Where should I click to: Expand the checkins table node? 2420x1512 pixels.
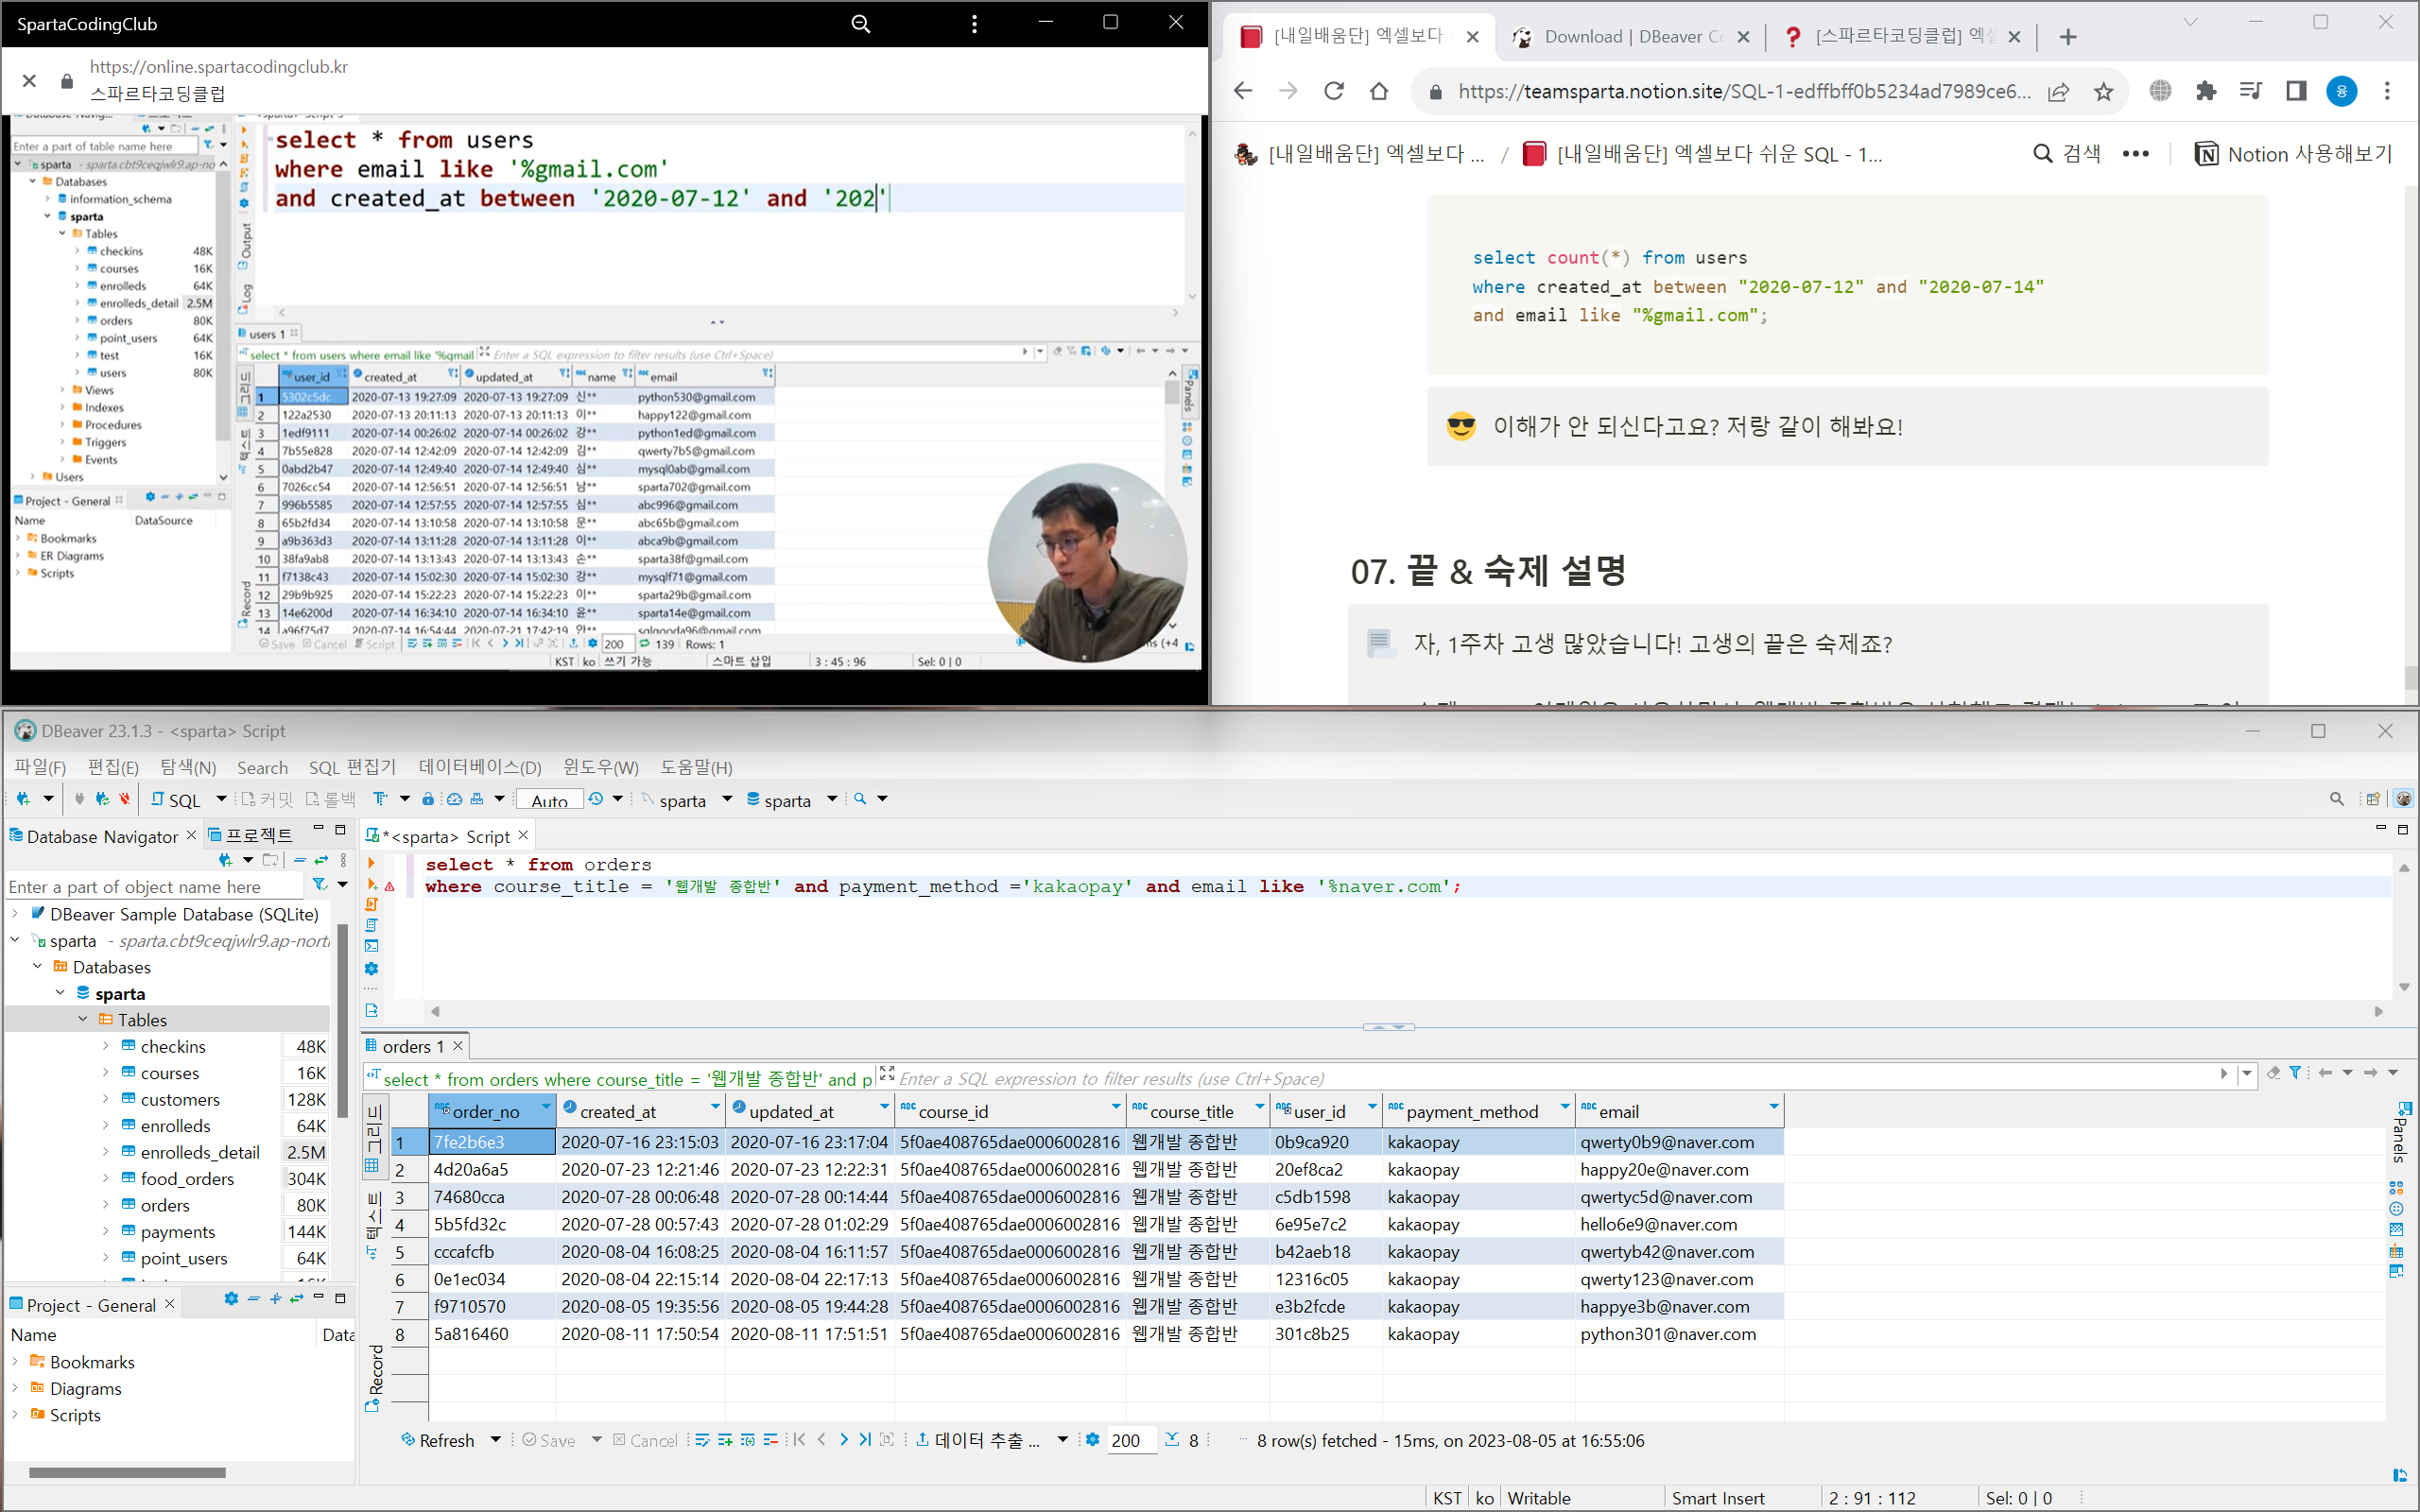click(x=105, y=1046)
